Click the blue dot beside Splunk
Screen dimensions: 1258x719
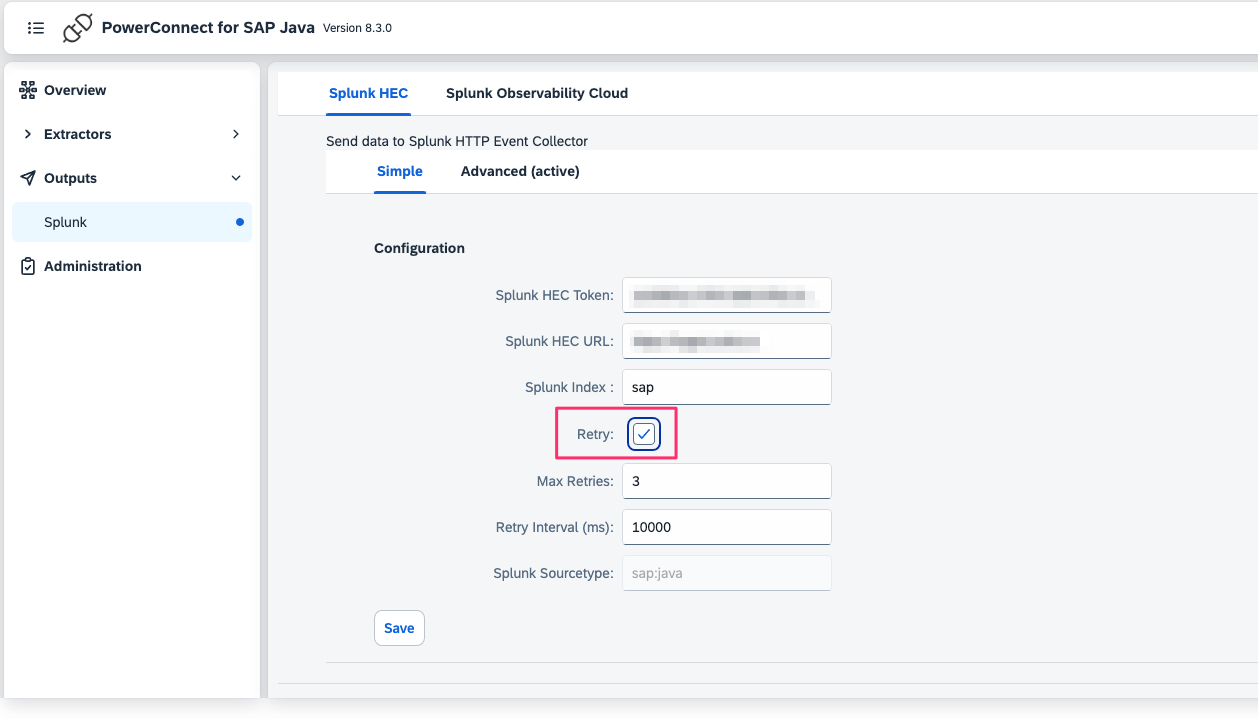click(x=239, y=222)
